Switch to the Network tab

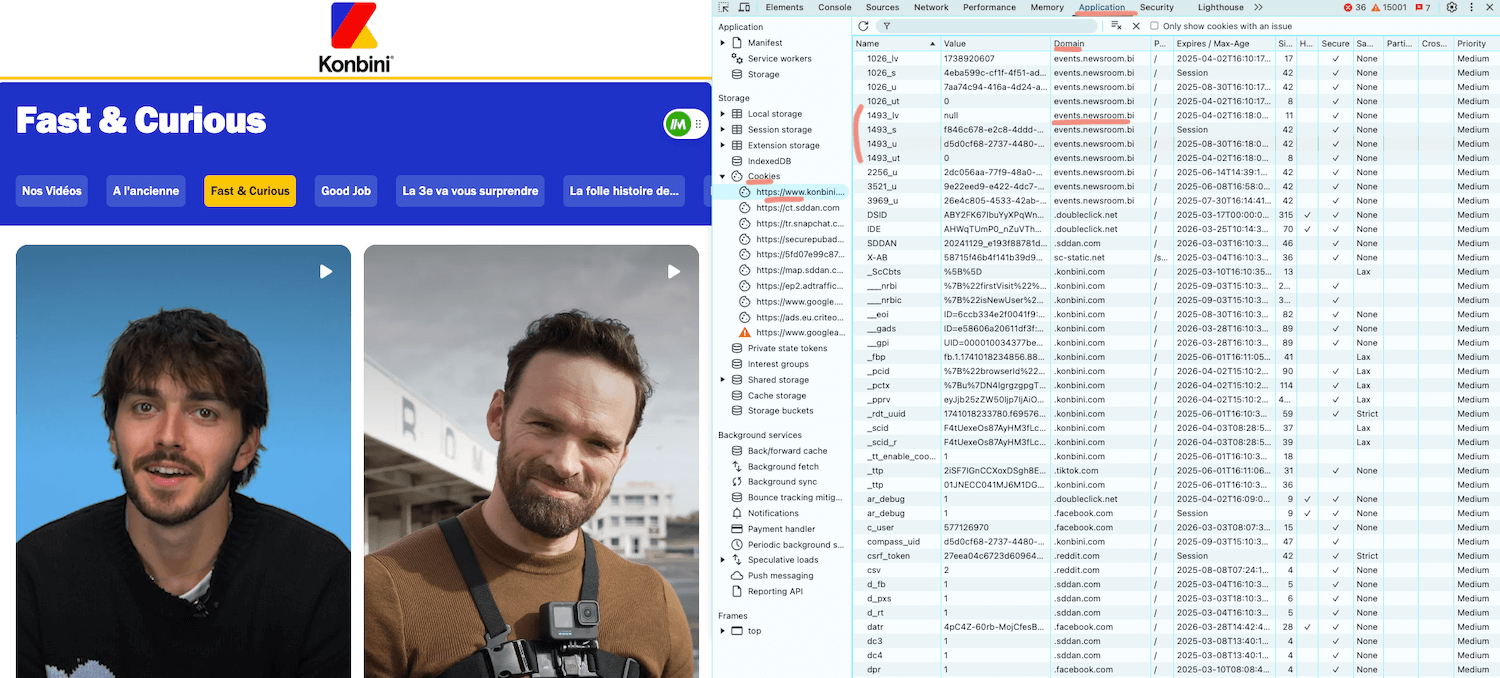pos(931,7)
